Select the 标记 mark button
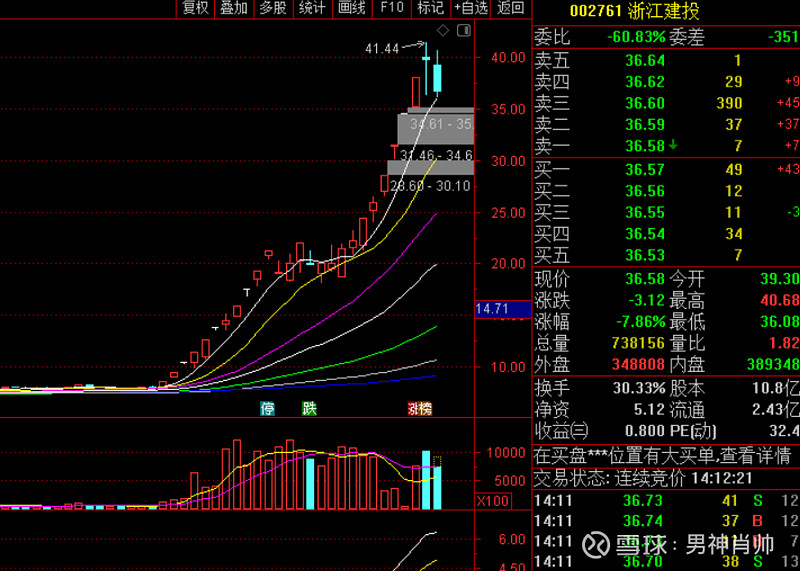The width and height of the screenshot is (800, 571). pos(431,8)
